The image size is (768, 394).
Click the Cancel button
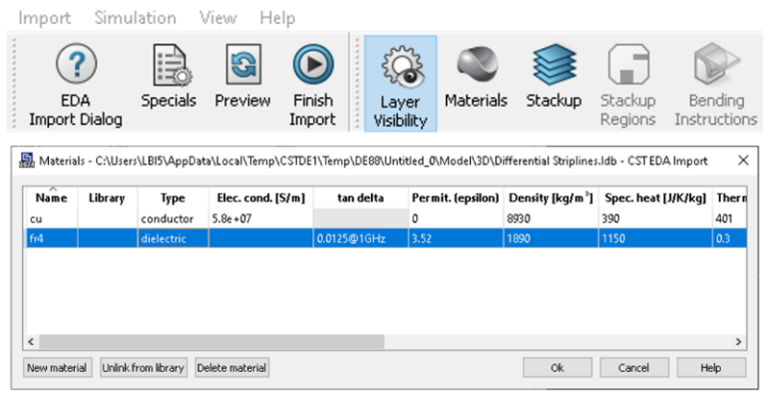coord(634,368)
